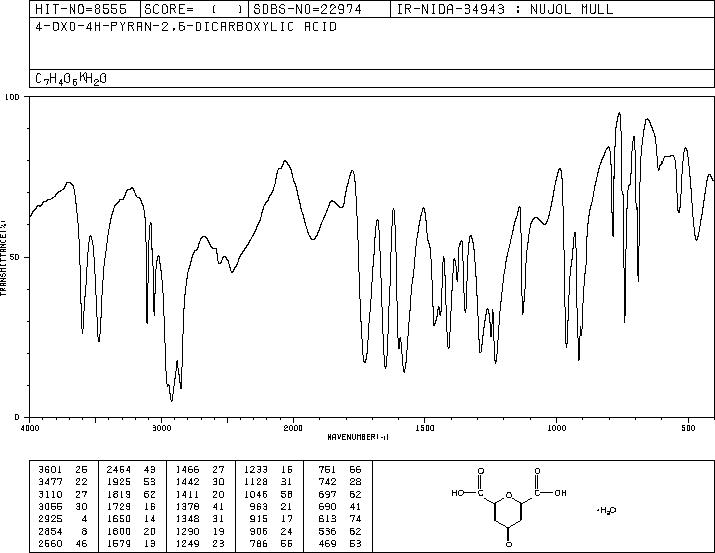
Task: Click the ·H2O hydrate label beside structure
Action: coord(606,510)
